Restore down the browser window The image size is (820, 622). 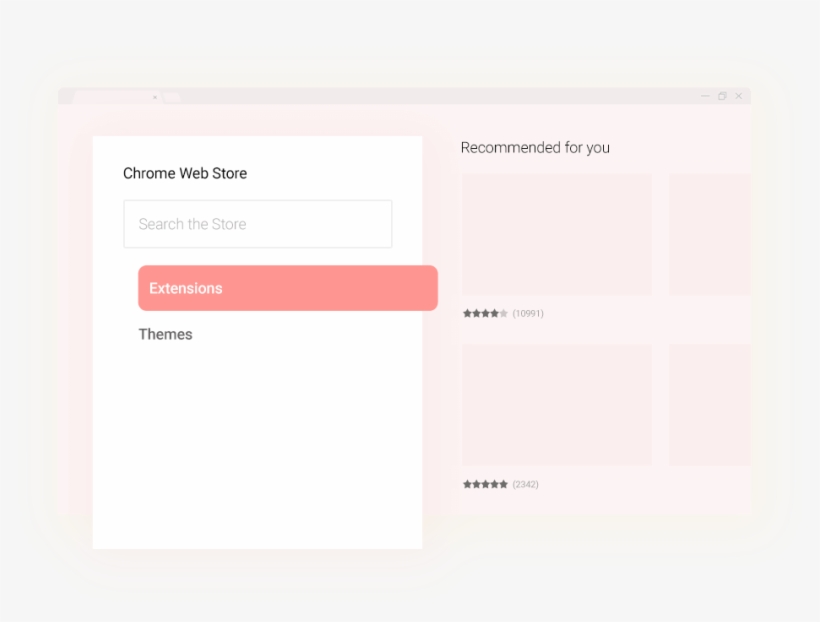[x=722, y=96]
